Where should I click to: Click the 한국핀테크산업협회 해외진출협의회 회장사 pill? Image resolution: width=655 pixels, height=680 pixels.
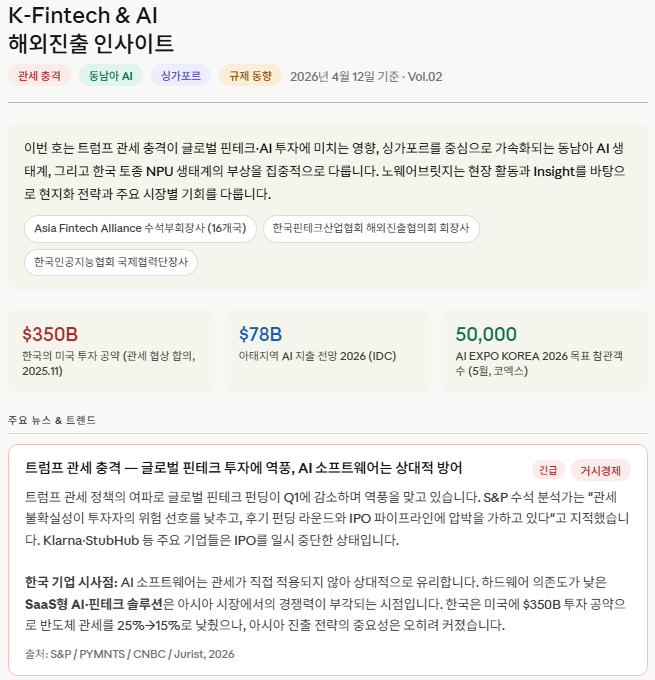pos(371,228)
